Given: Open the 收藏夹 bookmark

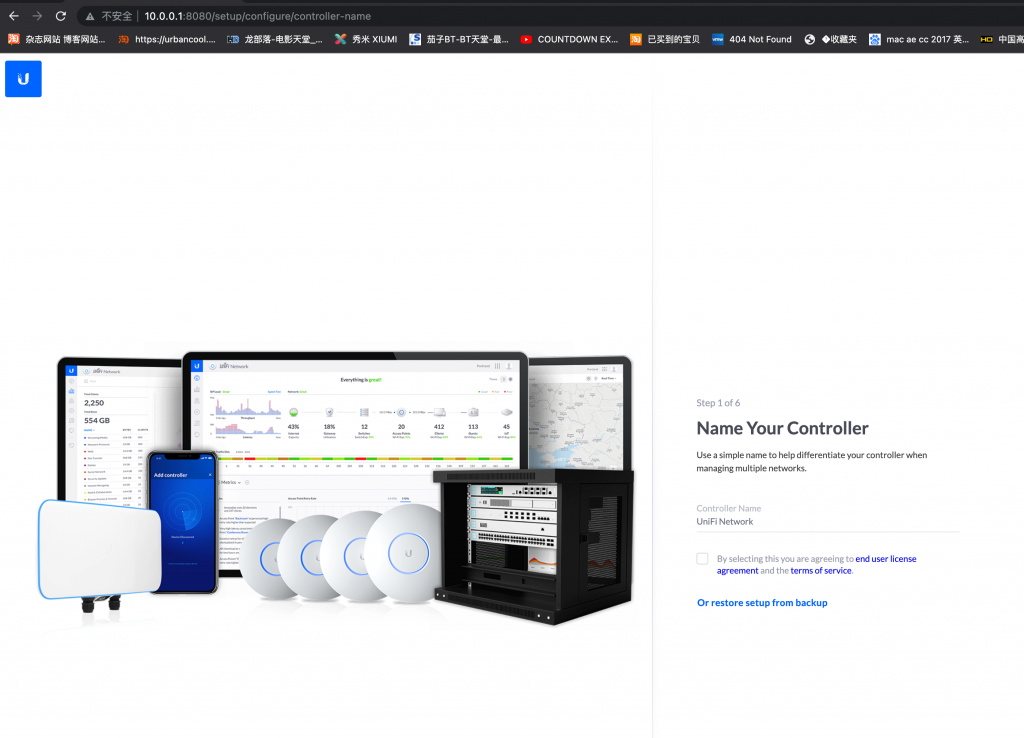Looking at the screenshot, I should (x=830, y=39).
